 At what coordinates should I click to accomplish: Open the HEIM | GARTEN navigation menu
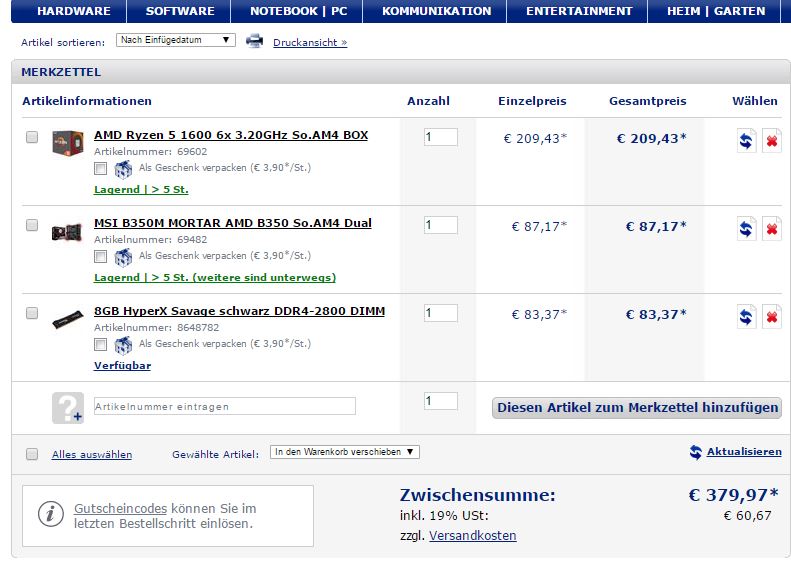tap(715, 11)
